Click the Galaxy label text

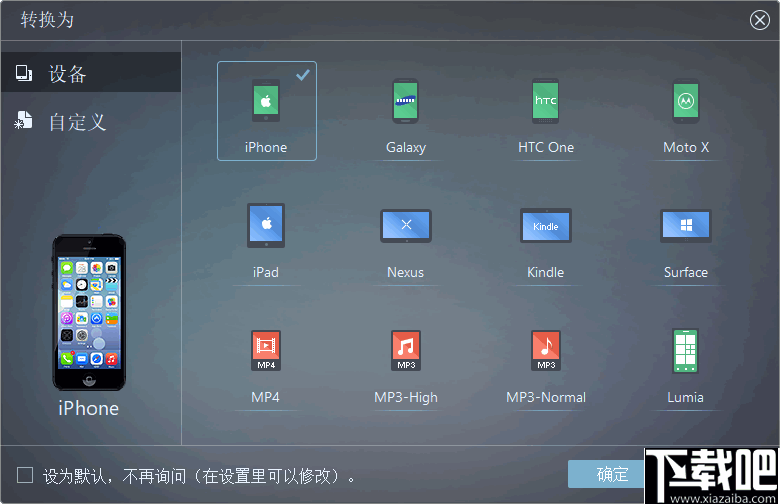click(x=406, y=148)
